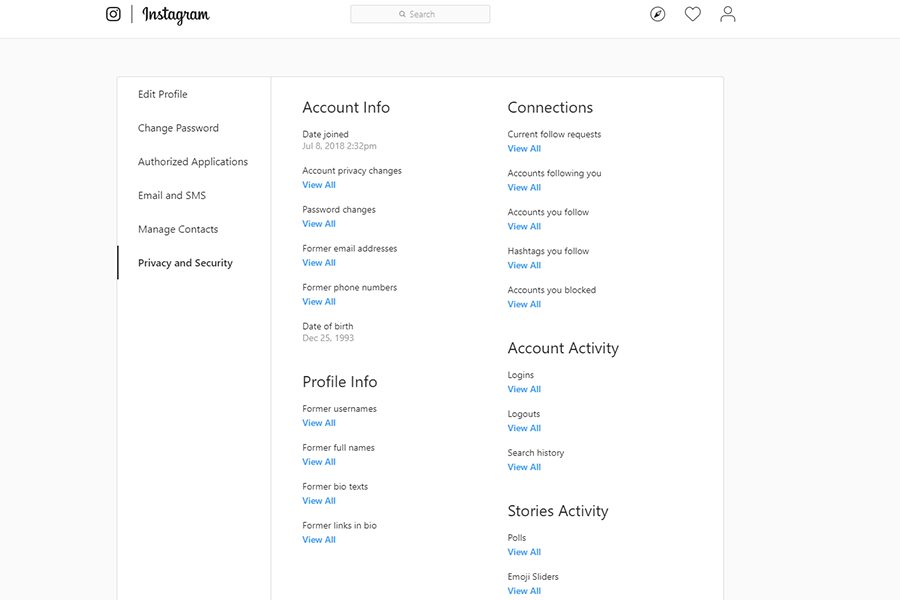View all Former usernames
900x600 pixels.
click(x=319, y=423)
